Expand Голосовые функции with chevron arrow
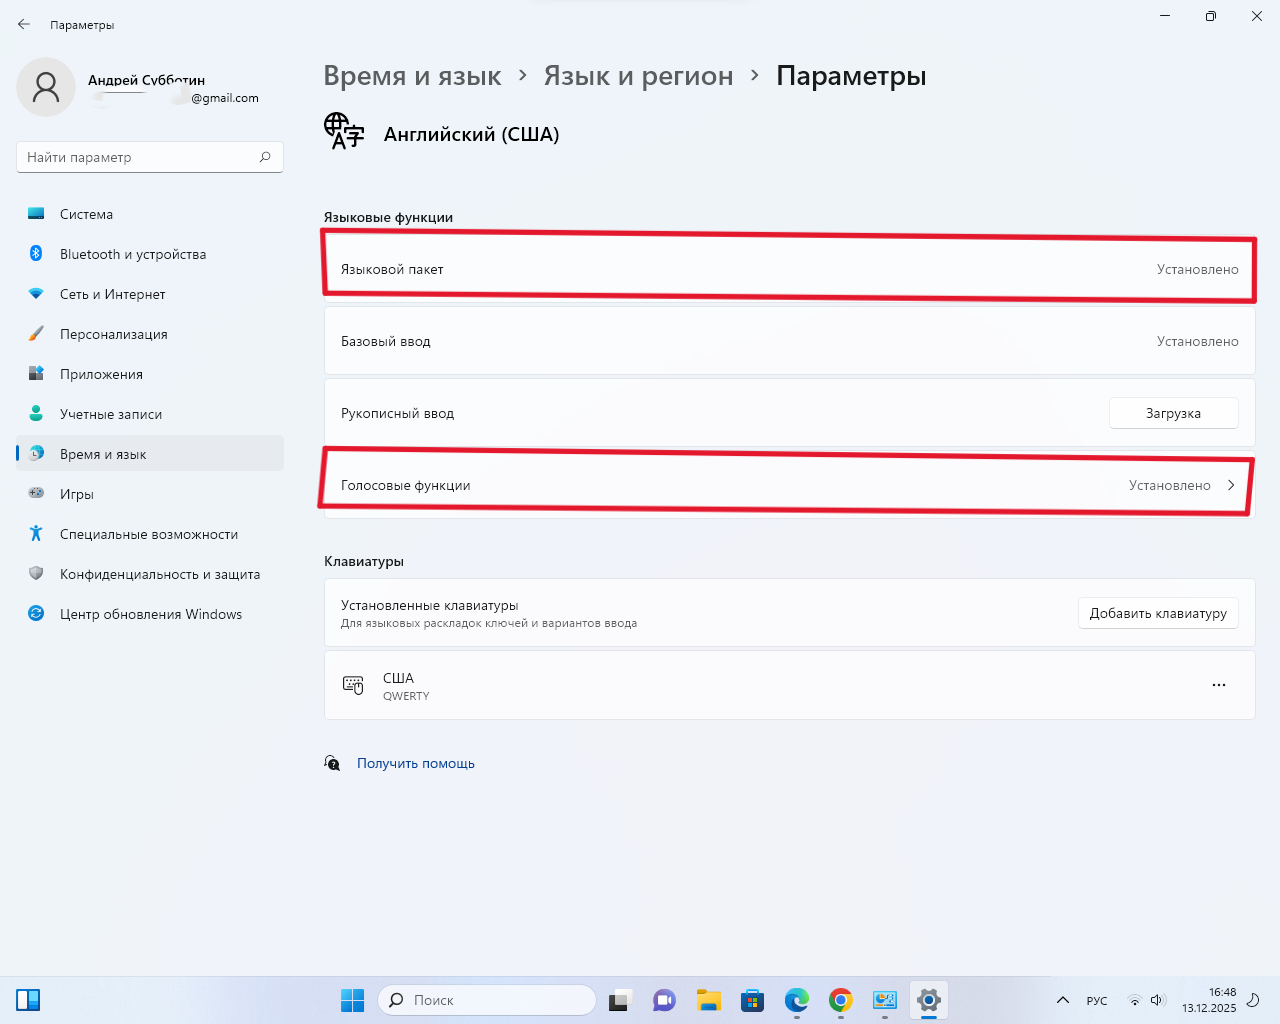1280x1024 pixels. (x=1231, y=485)
